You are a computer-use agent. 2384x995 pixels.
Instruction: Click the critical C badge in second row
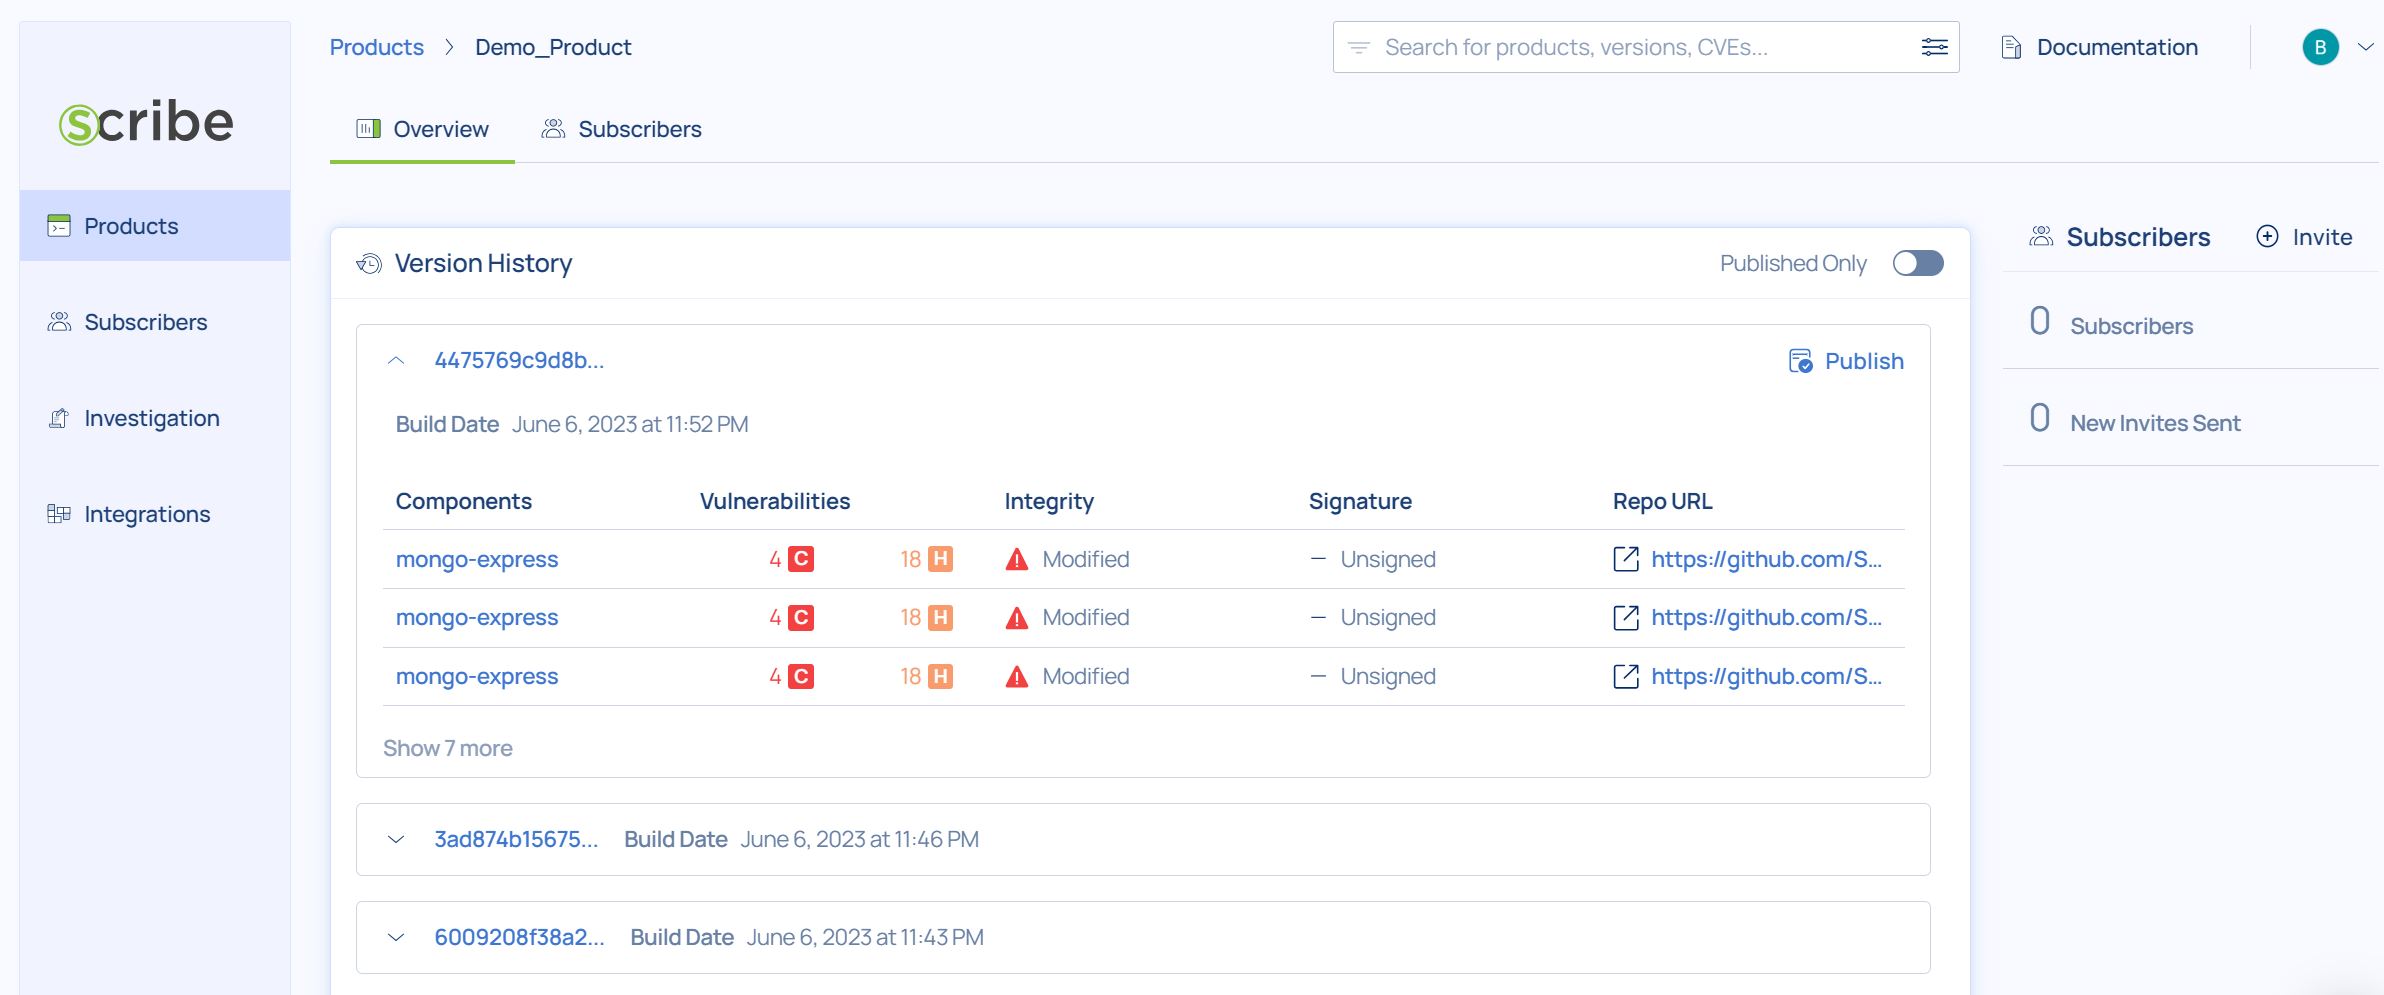801,618
